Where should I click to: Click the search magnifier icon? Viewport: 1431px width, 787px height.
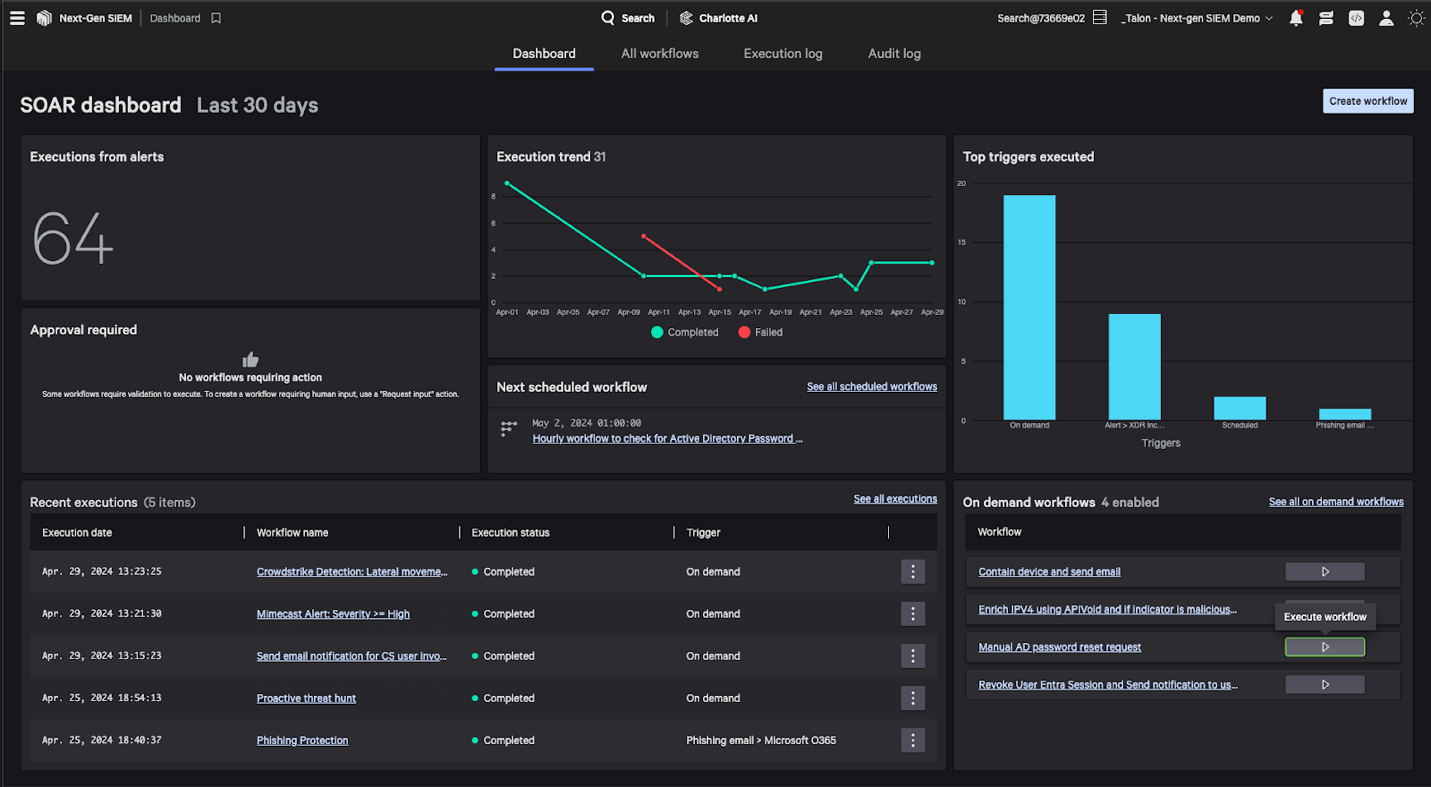(606, 17)
